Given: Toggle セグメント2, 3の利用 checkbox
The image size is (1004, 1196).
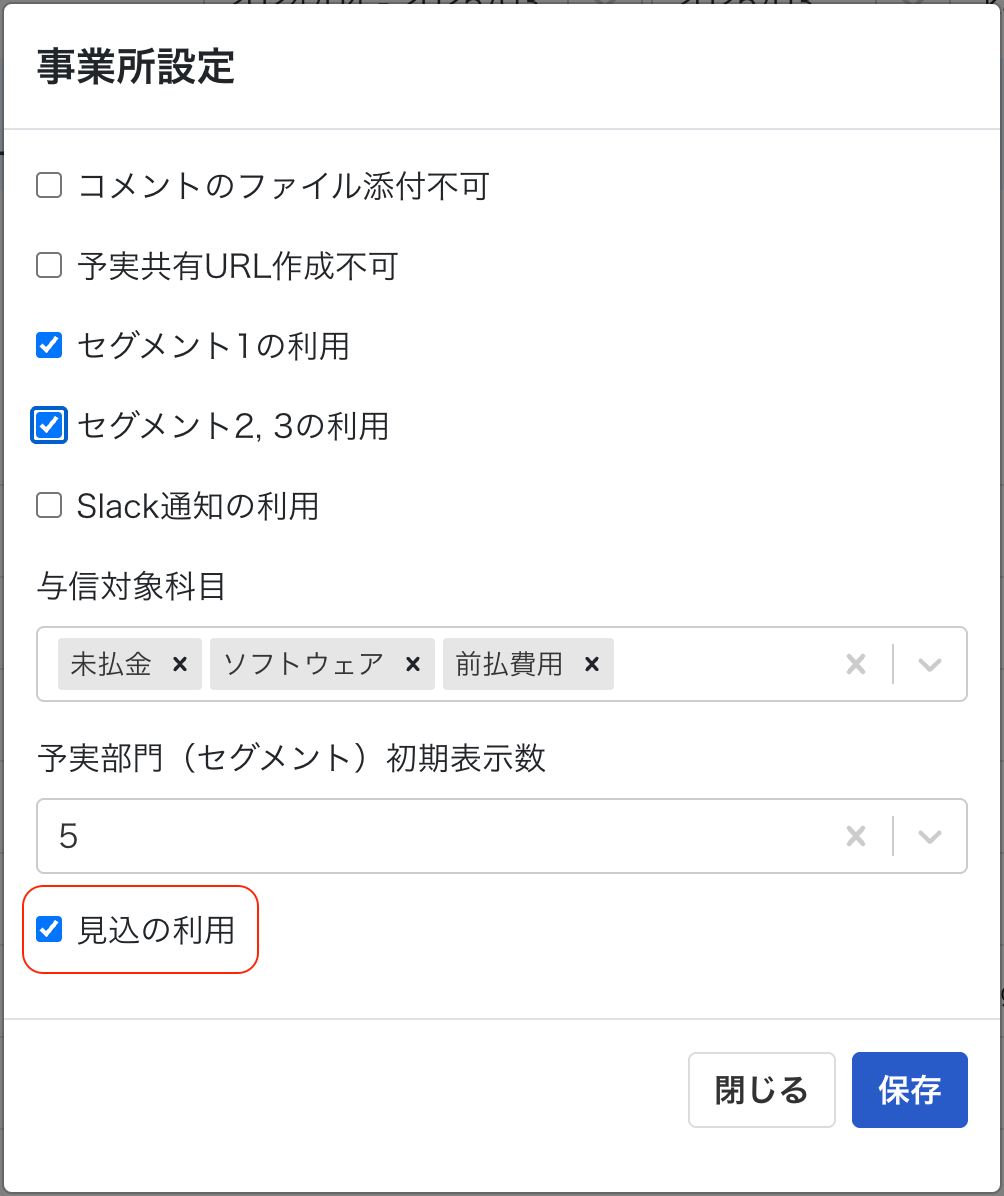Looking at the screenshot, I should [49, 426].
